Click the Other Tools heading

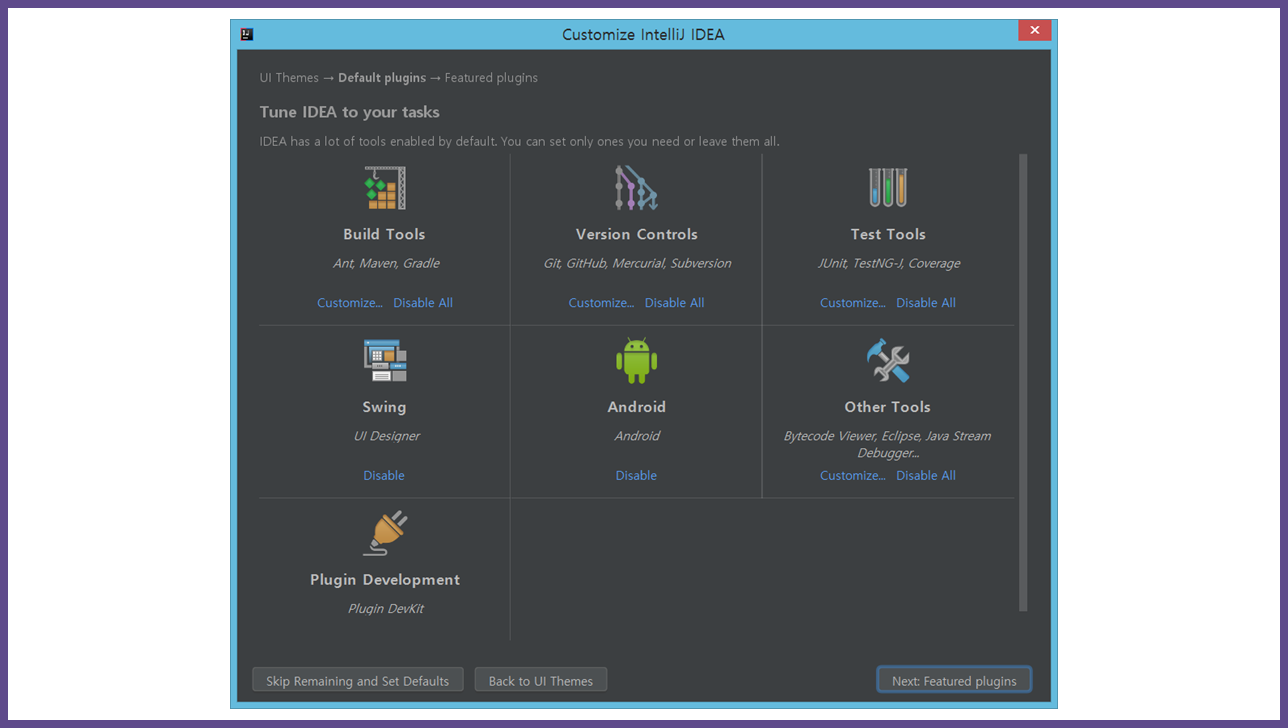point(888,407)
